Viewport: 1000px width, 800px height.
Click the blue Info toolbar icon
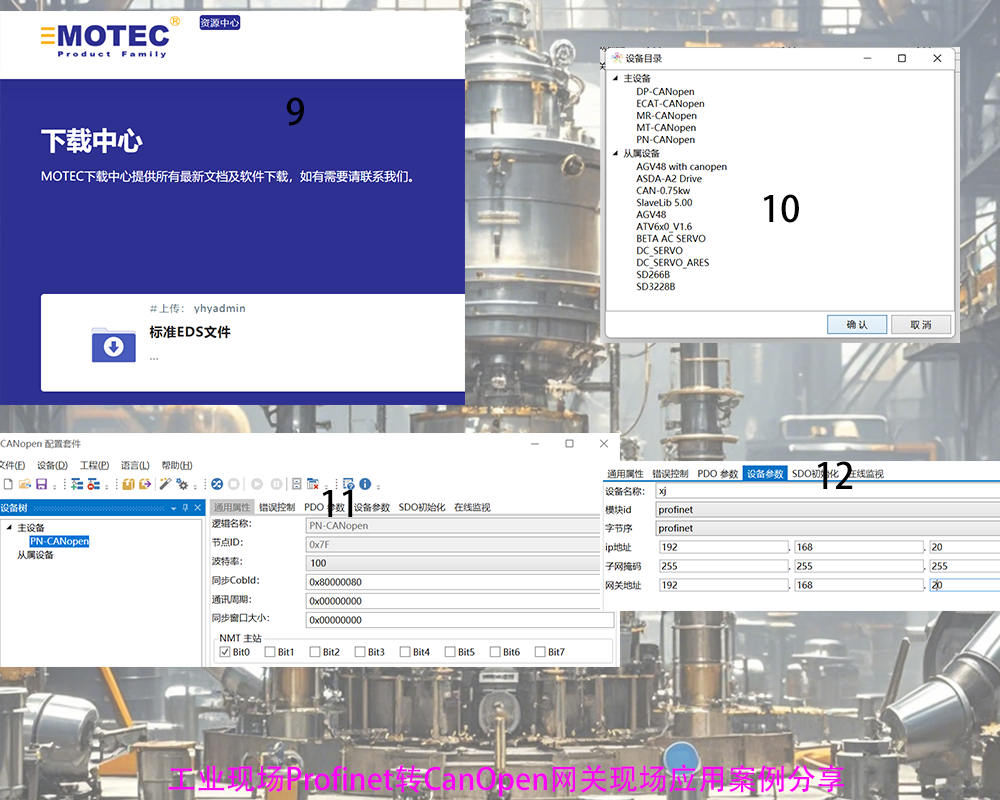[365, 484]
